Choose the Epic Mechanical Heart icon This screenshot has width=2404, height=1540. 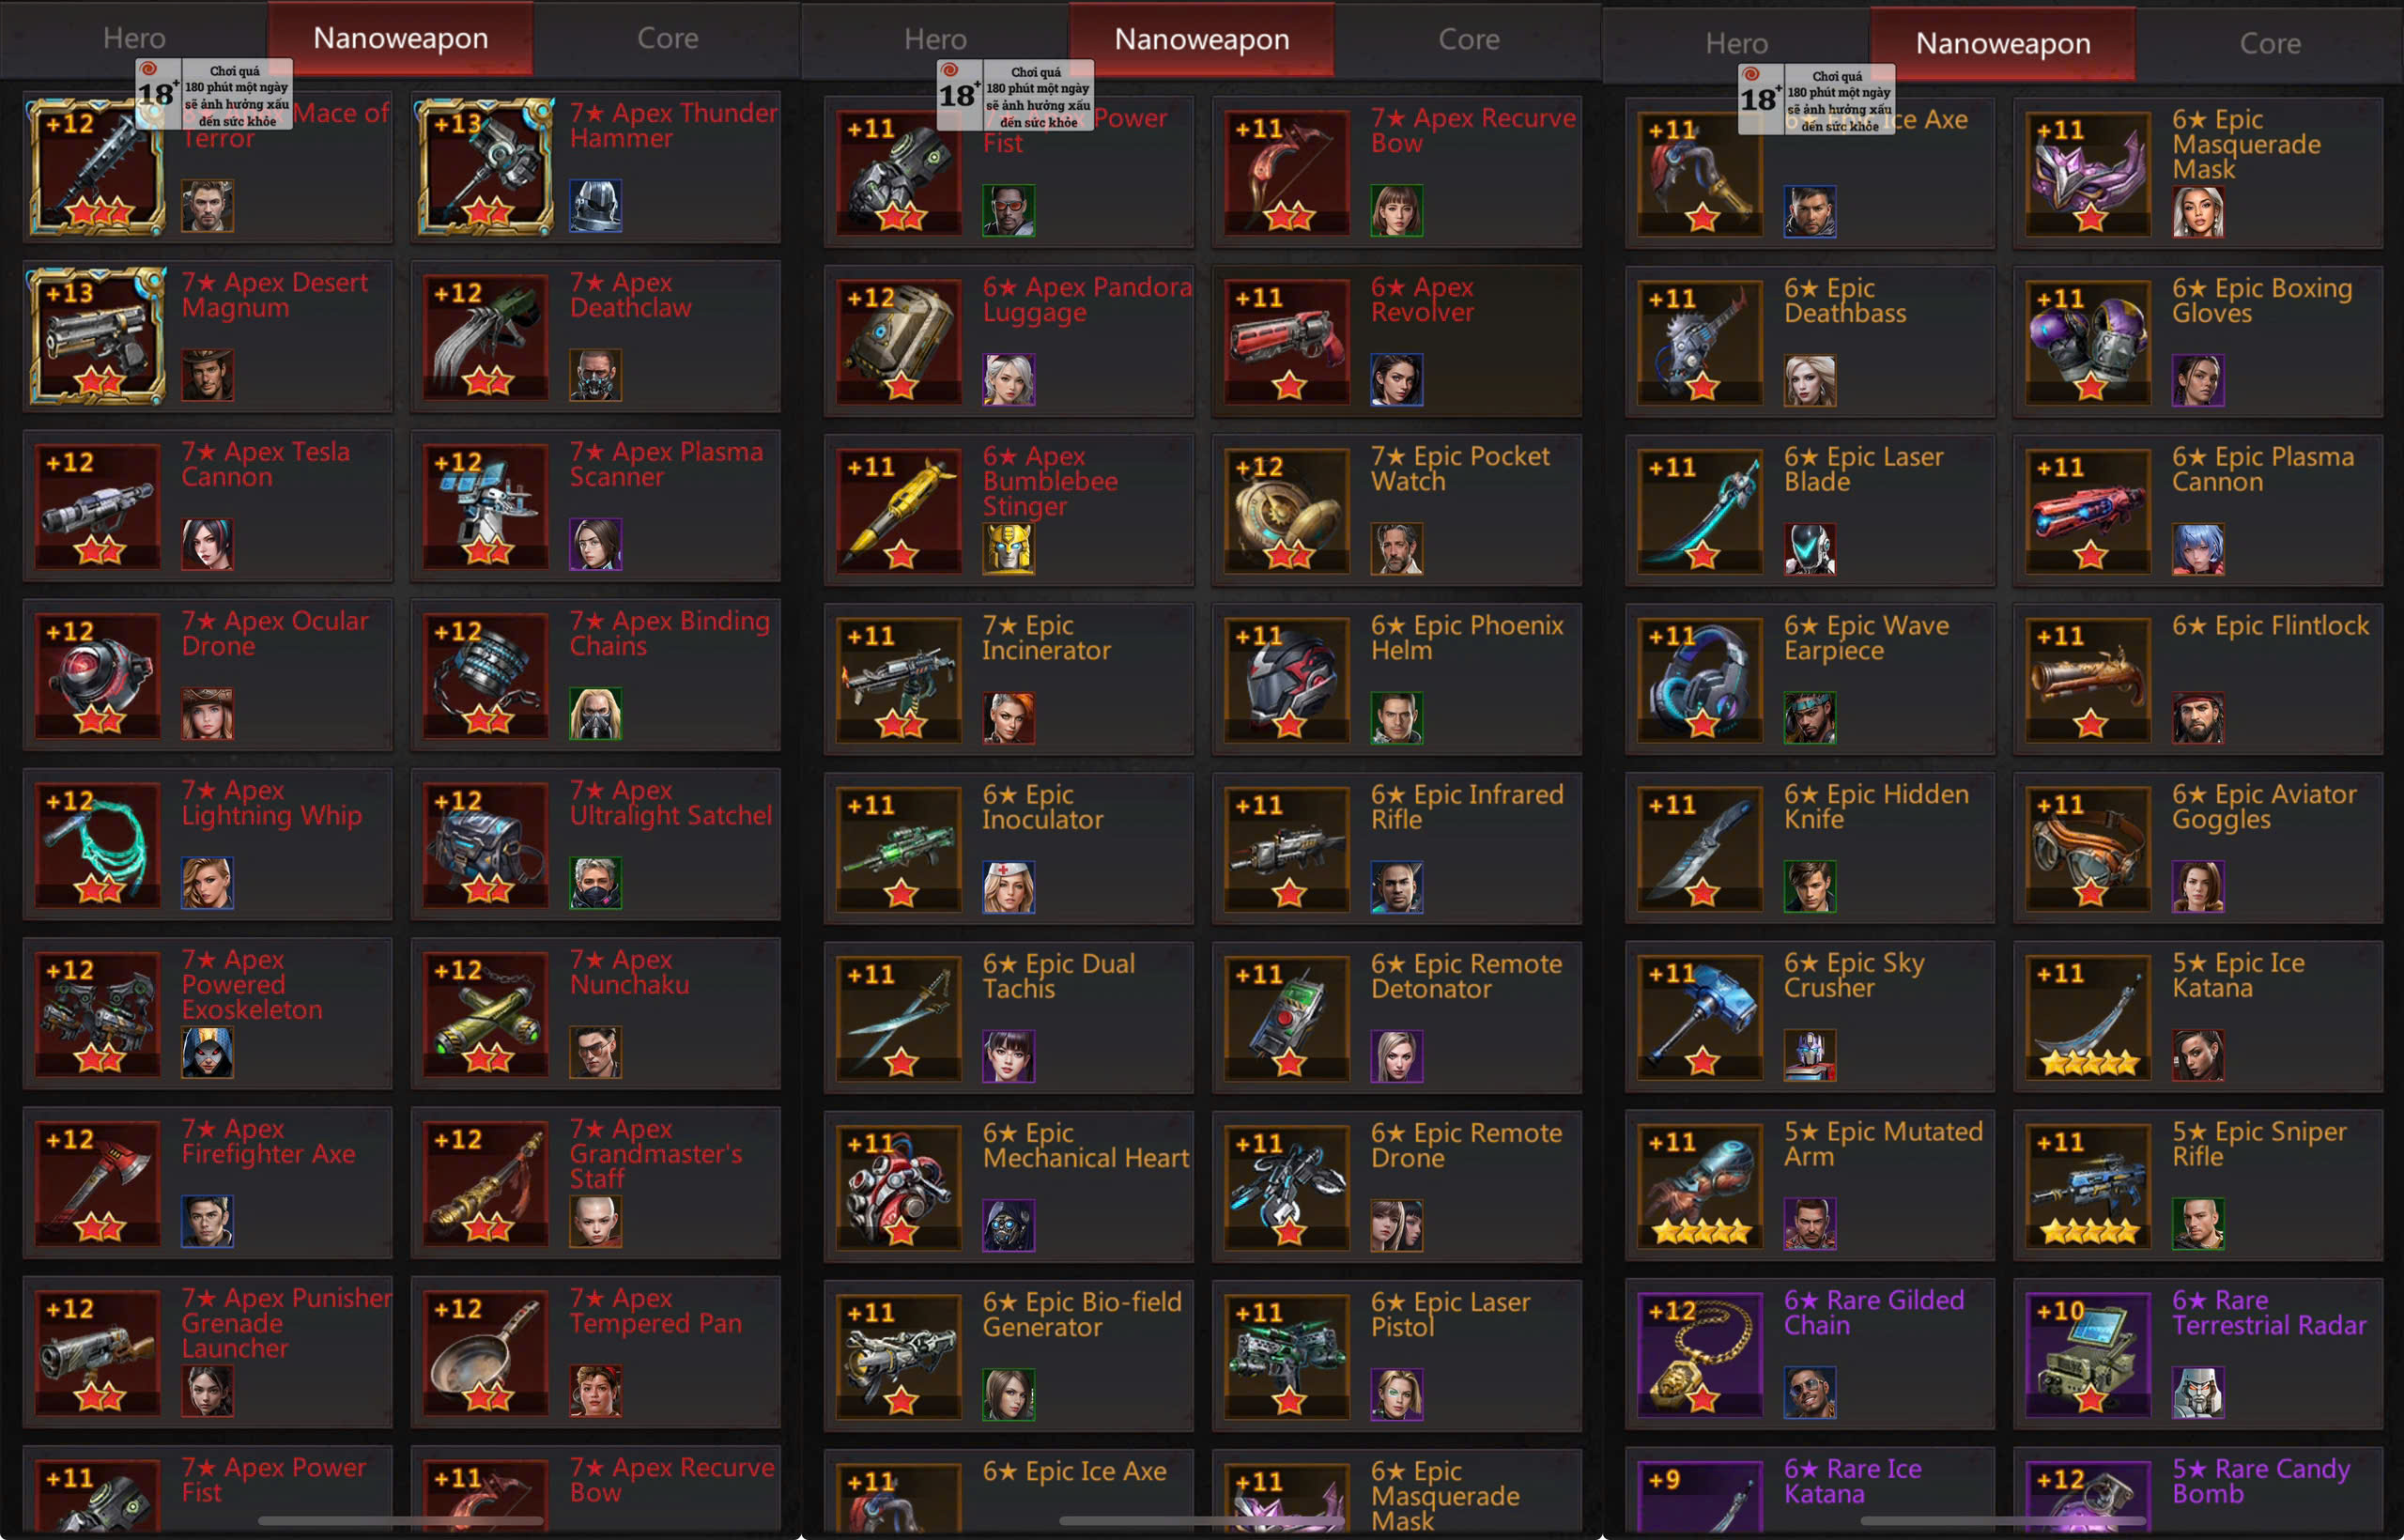click(899, 1186)
